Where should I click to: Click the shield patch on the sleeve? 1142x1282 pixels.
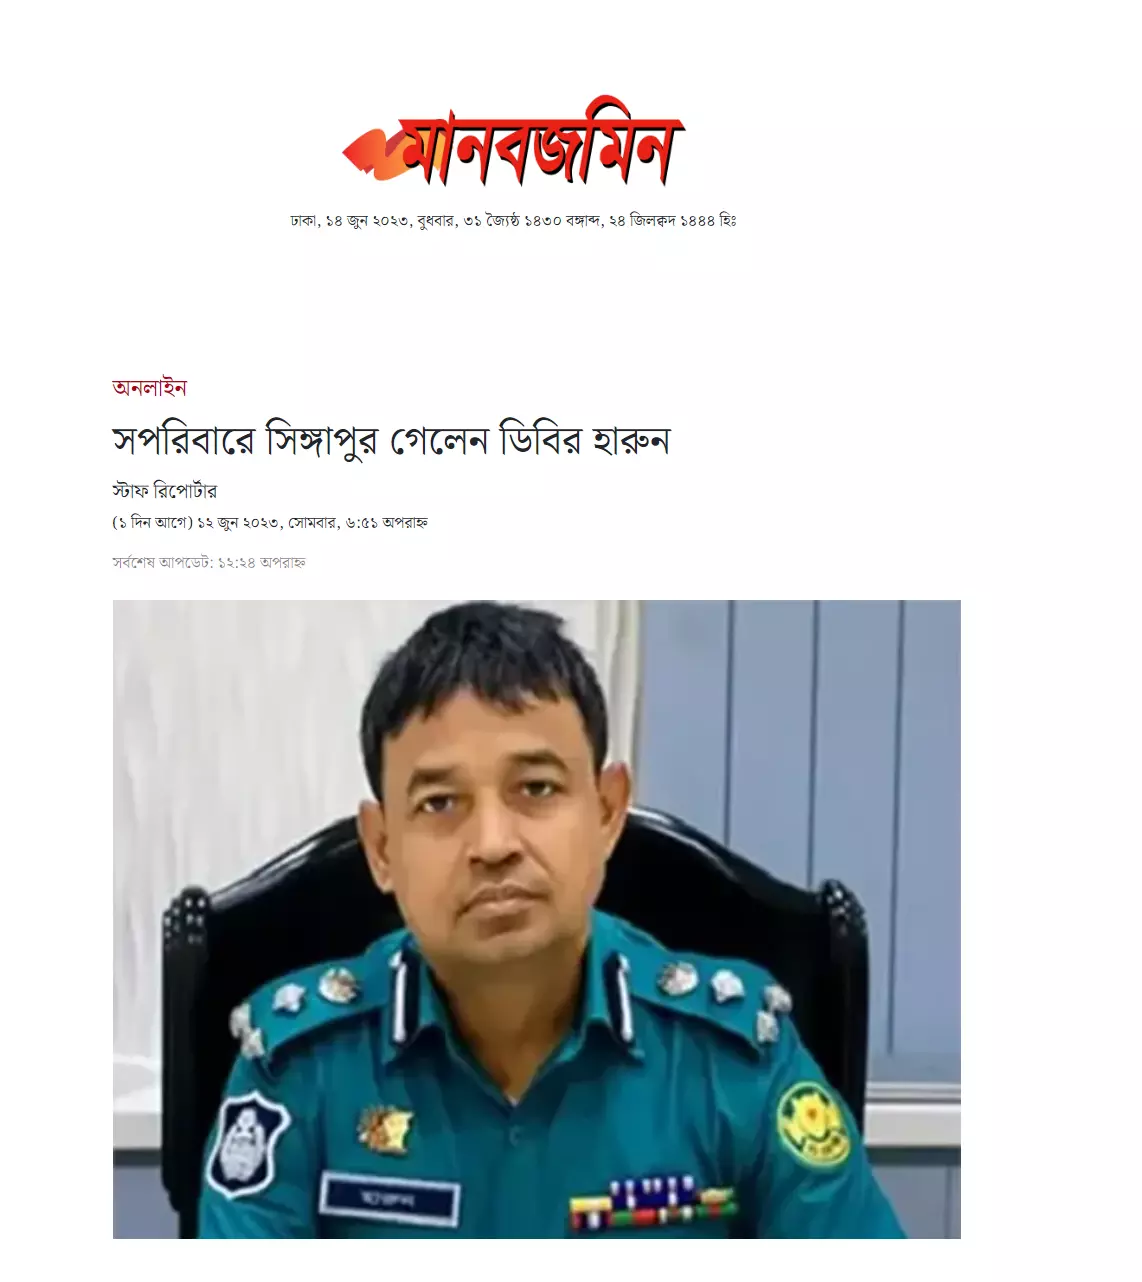pyautogui.click(x=246, y=1143)
